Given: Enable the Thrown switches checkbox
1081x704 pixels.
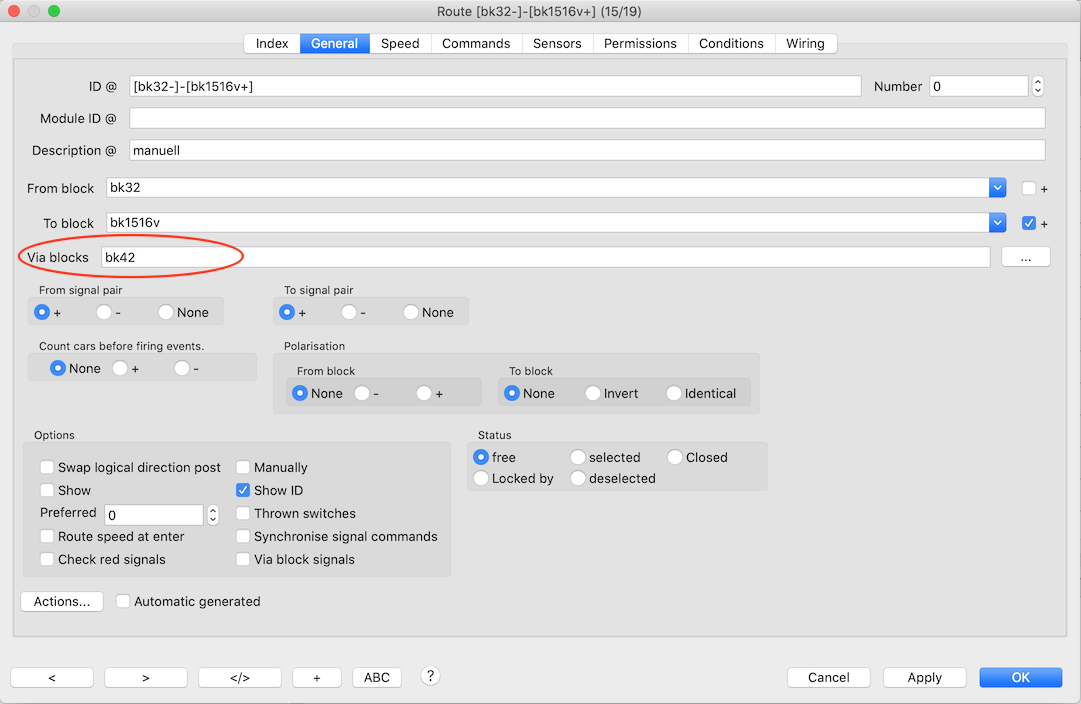Looking at the screenshot, I should (x=243, y=513).
